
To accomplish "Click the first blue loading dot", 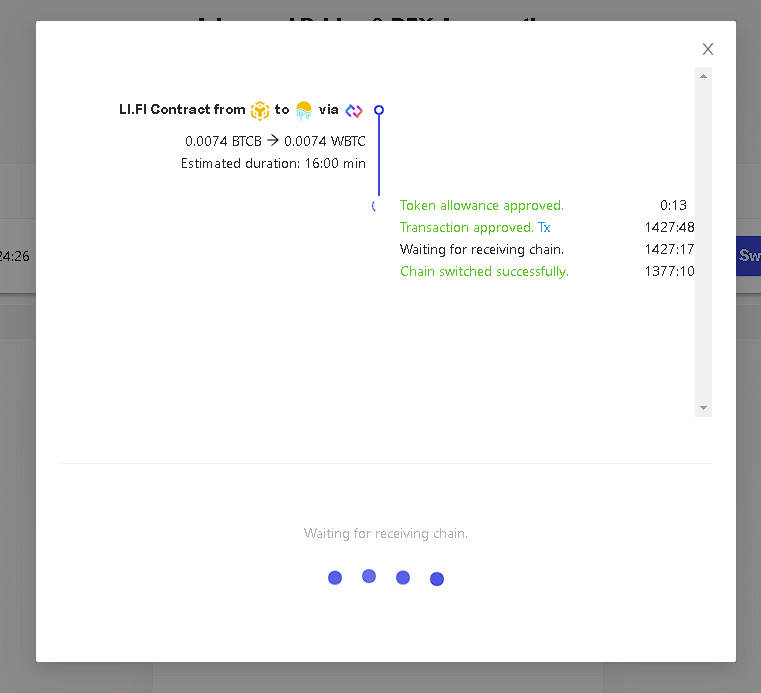I will pyautogui.click(x=335, y=578).
